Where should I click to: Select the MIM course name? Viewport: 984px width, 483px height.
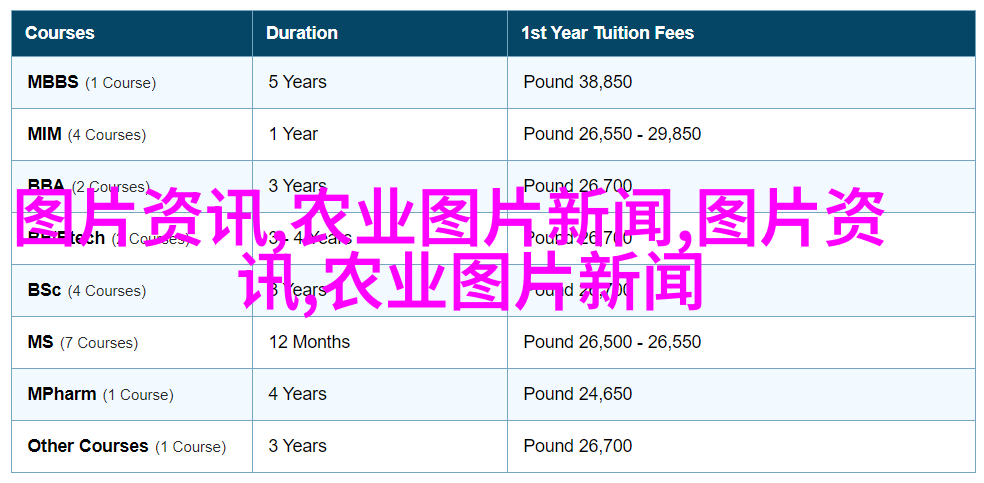[45, 134]
